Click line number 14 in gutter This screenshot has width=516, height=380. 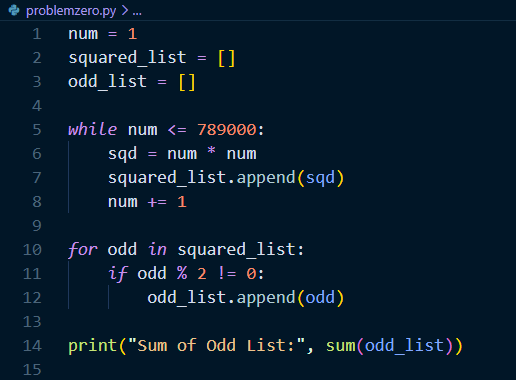(x=32, y=346)
